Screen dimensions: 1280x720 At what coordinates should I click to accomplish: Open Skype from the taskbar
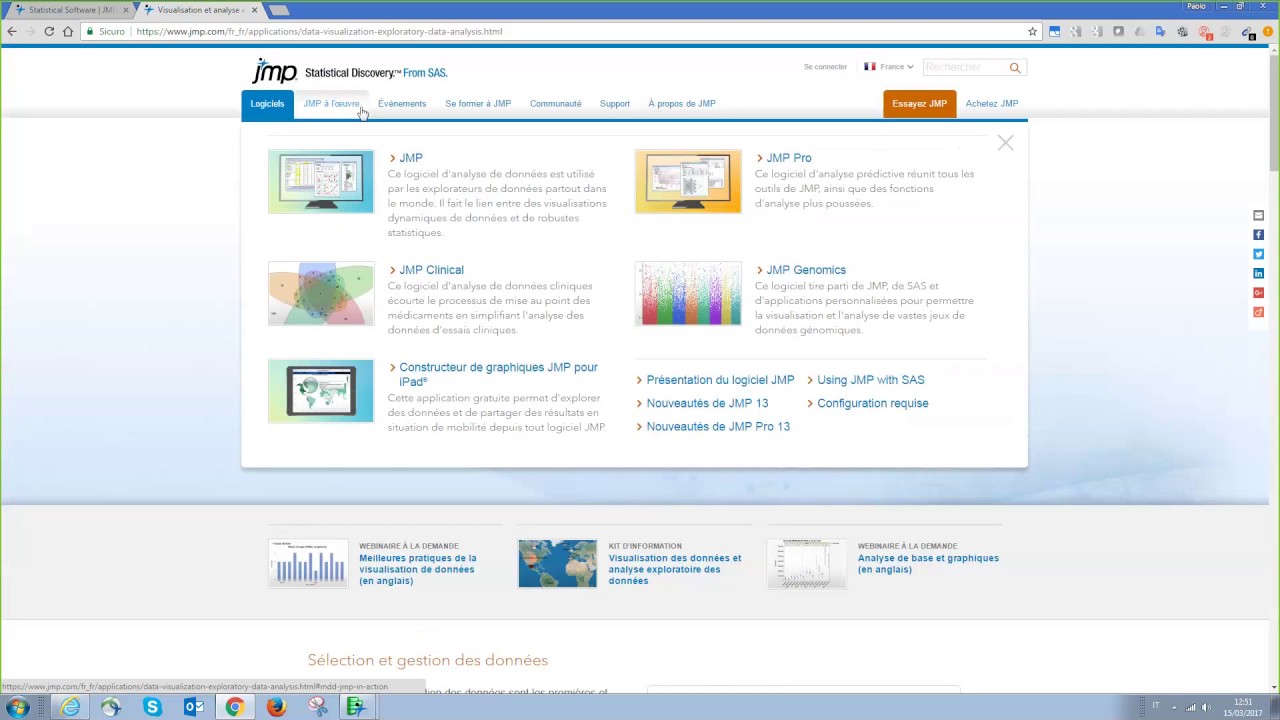[x=152, y=707]
